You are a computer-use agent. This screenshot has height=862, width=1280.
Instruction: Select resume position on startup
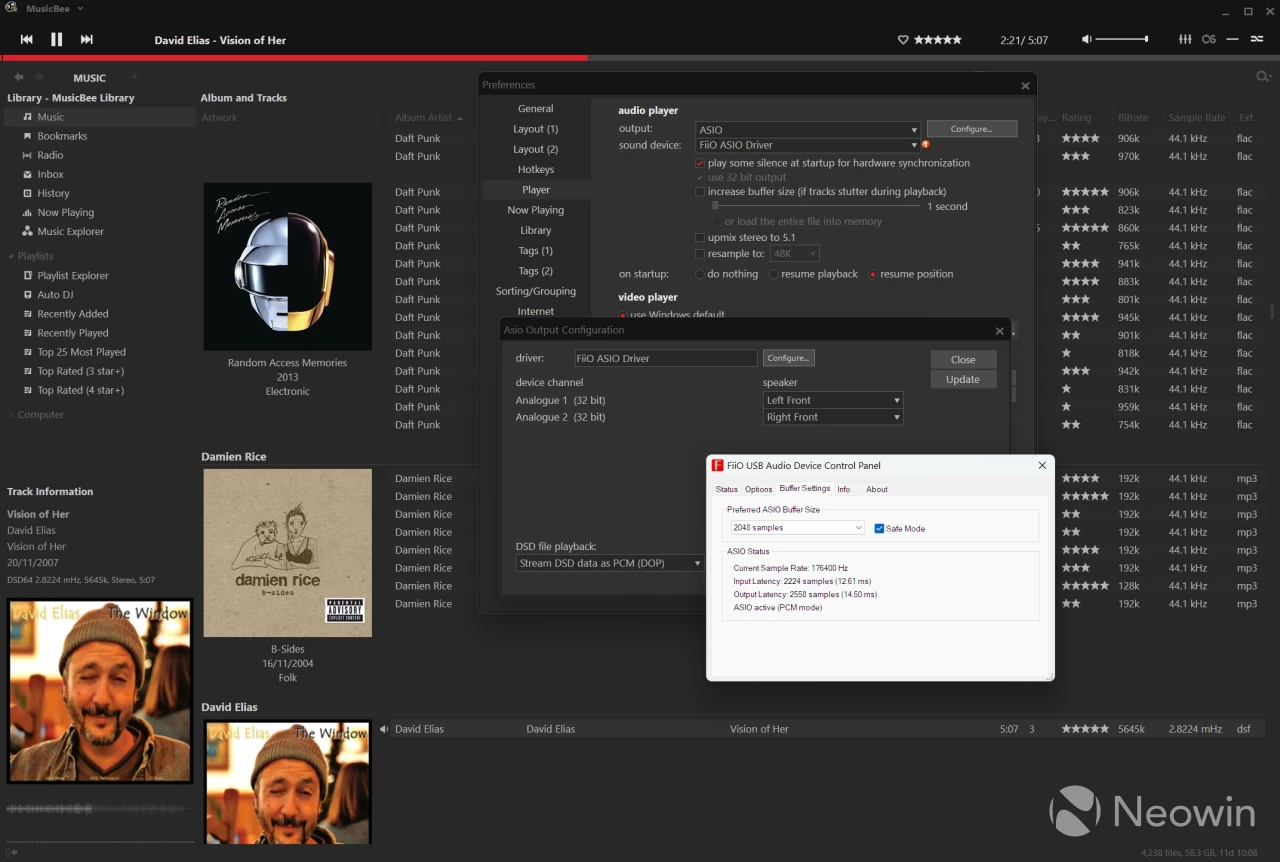tap(873, 274)
